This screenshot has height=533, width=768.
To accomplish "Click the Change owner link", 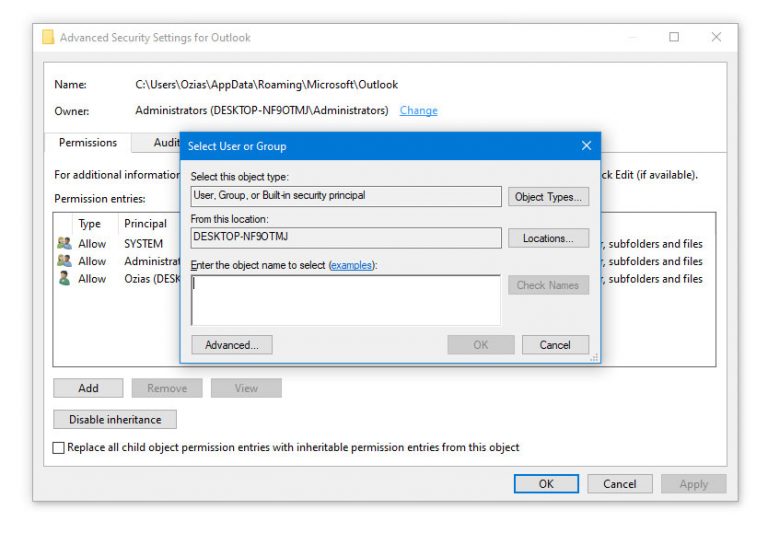I will pos(418,110).
